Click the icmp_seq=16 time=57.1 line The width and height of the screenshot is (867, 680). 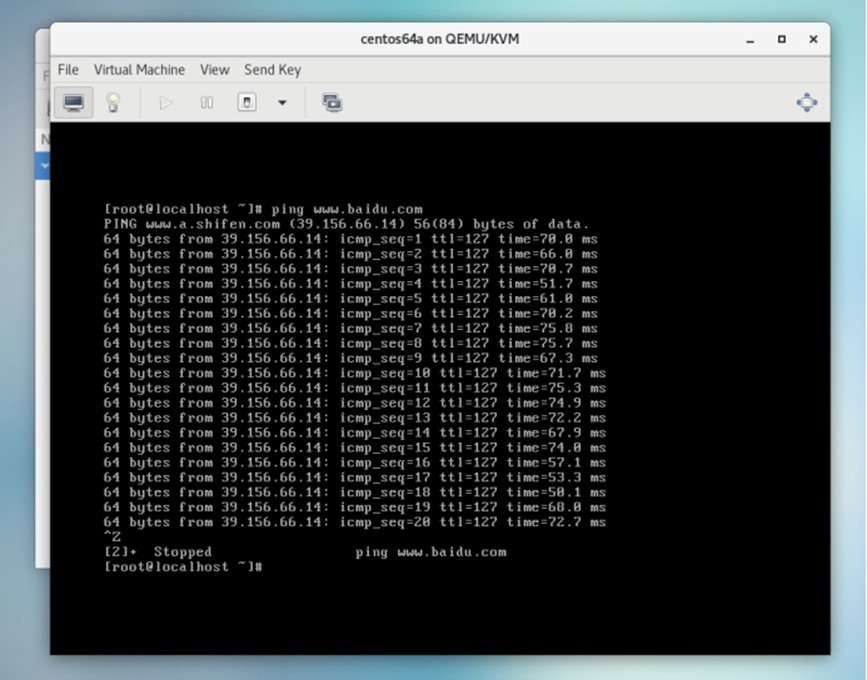354,463
